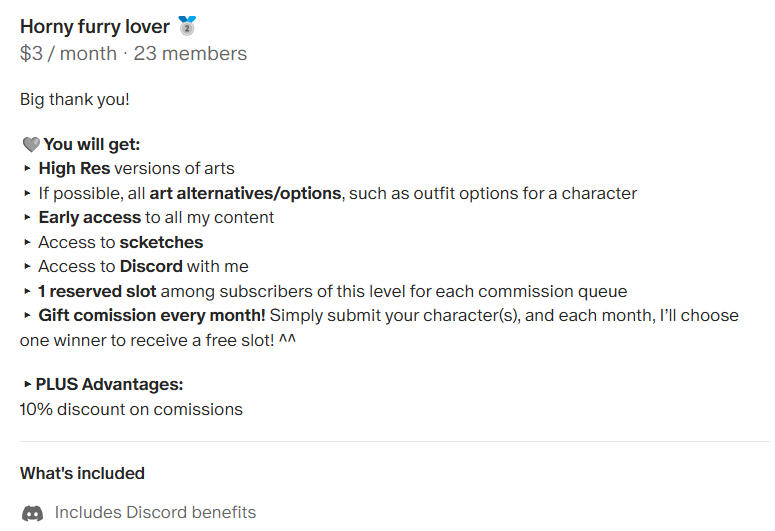
Task: Click the Discord logo icon
Action: 32,513
